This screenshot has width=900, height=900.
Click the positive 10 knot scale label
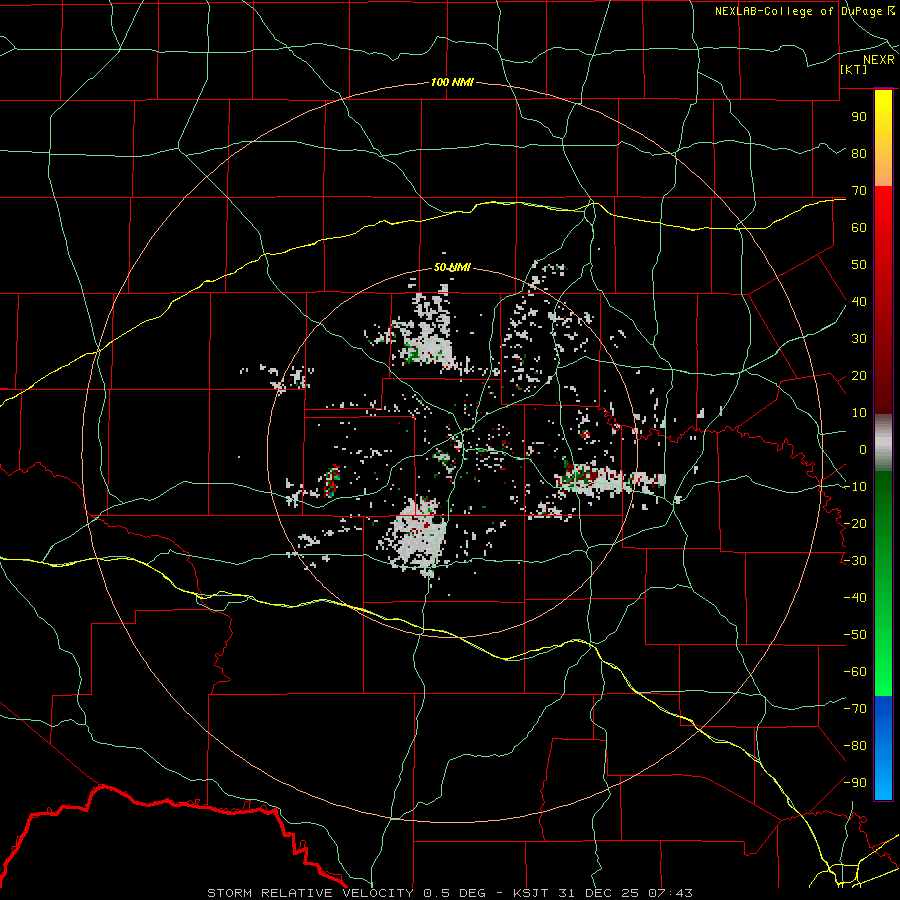coord(859,413)
